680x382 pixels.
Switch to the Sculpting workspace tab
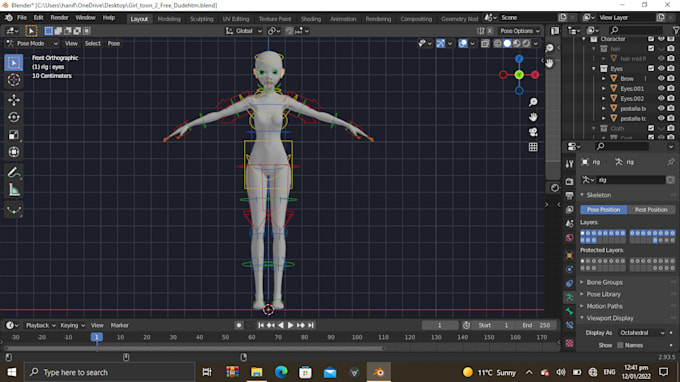coord(201,19)
